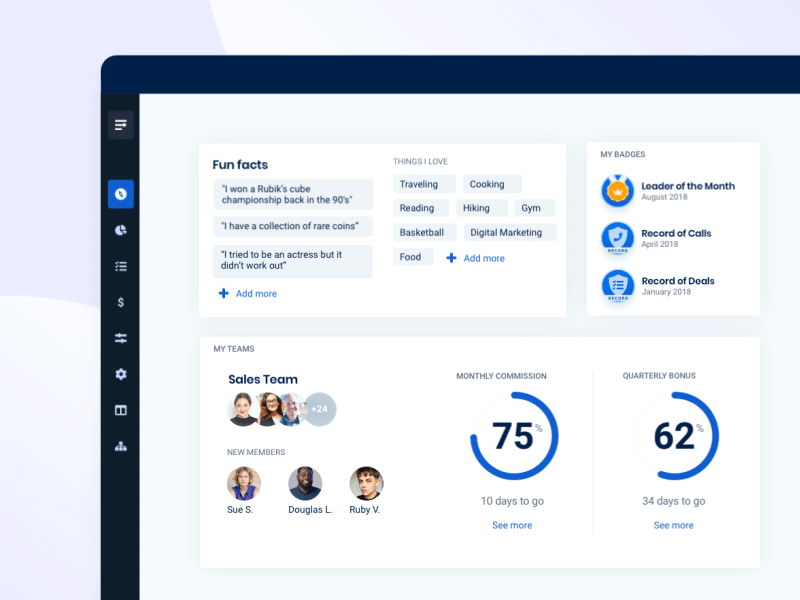Click the 34 days to go text
The height and width of the screenshot is (600, 800).
click(673, 501)
